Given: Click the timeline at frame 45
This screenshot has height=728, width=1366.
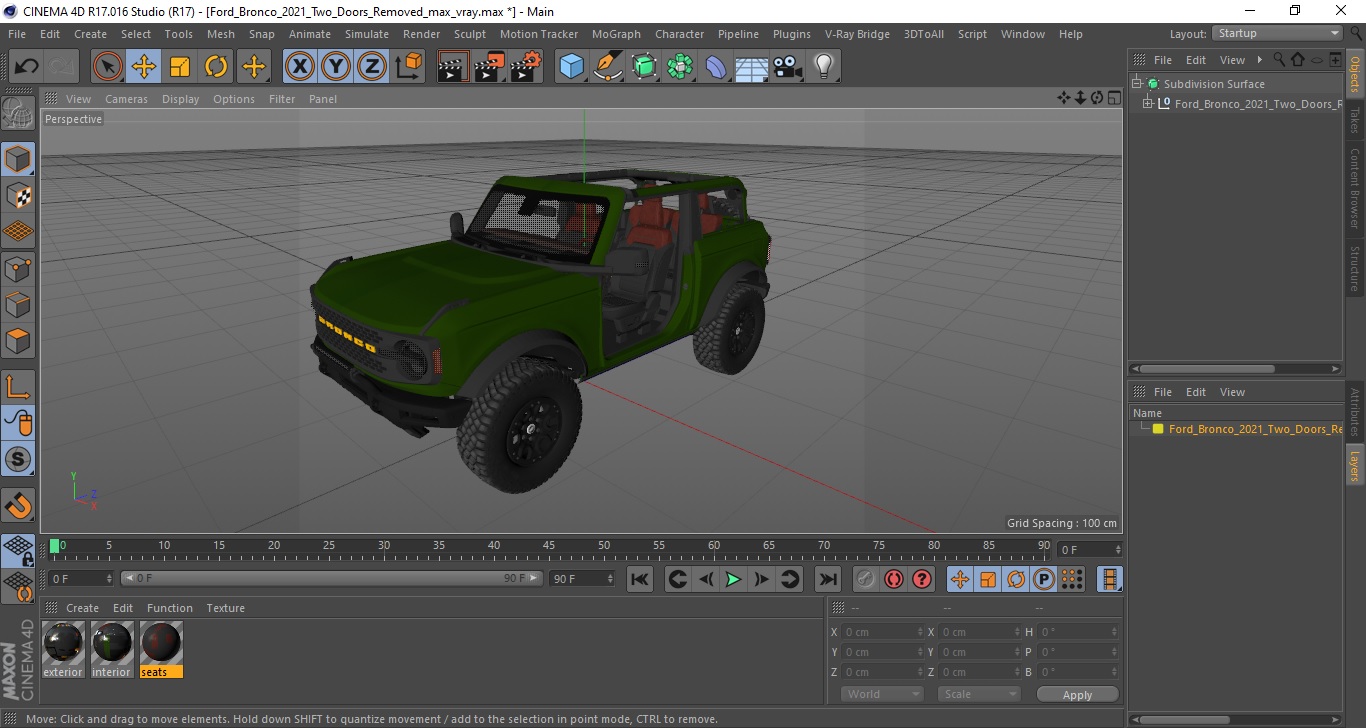Looking at the screenshot, I should coord(549,546).
